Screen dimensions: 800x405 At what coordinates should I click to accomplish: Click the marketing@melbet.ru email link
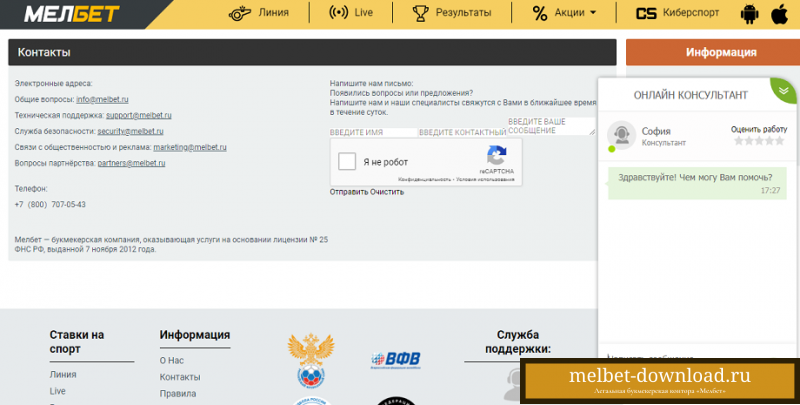(x=190, y=147)
